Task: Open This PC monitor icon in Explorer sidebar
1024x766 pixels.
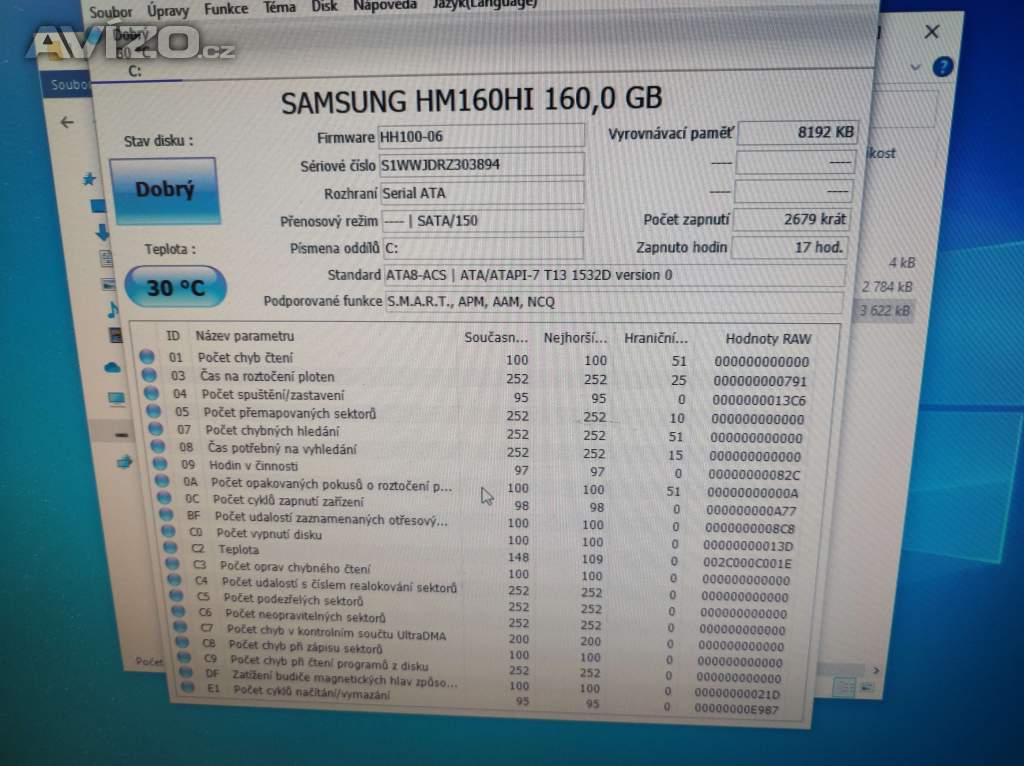Action: 117,398
